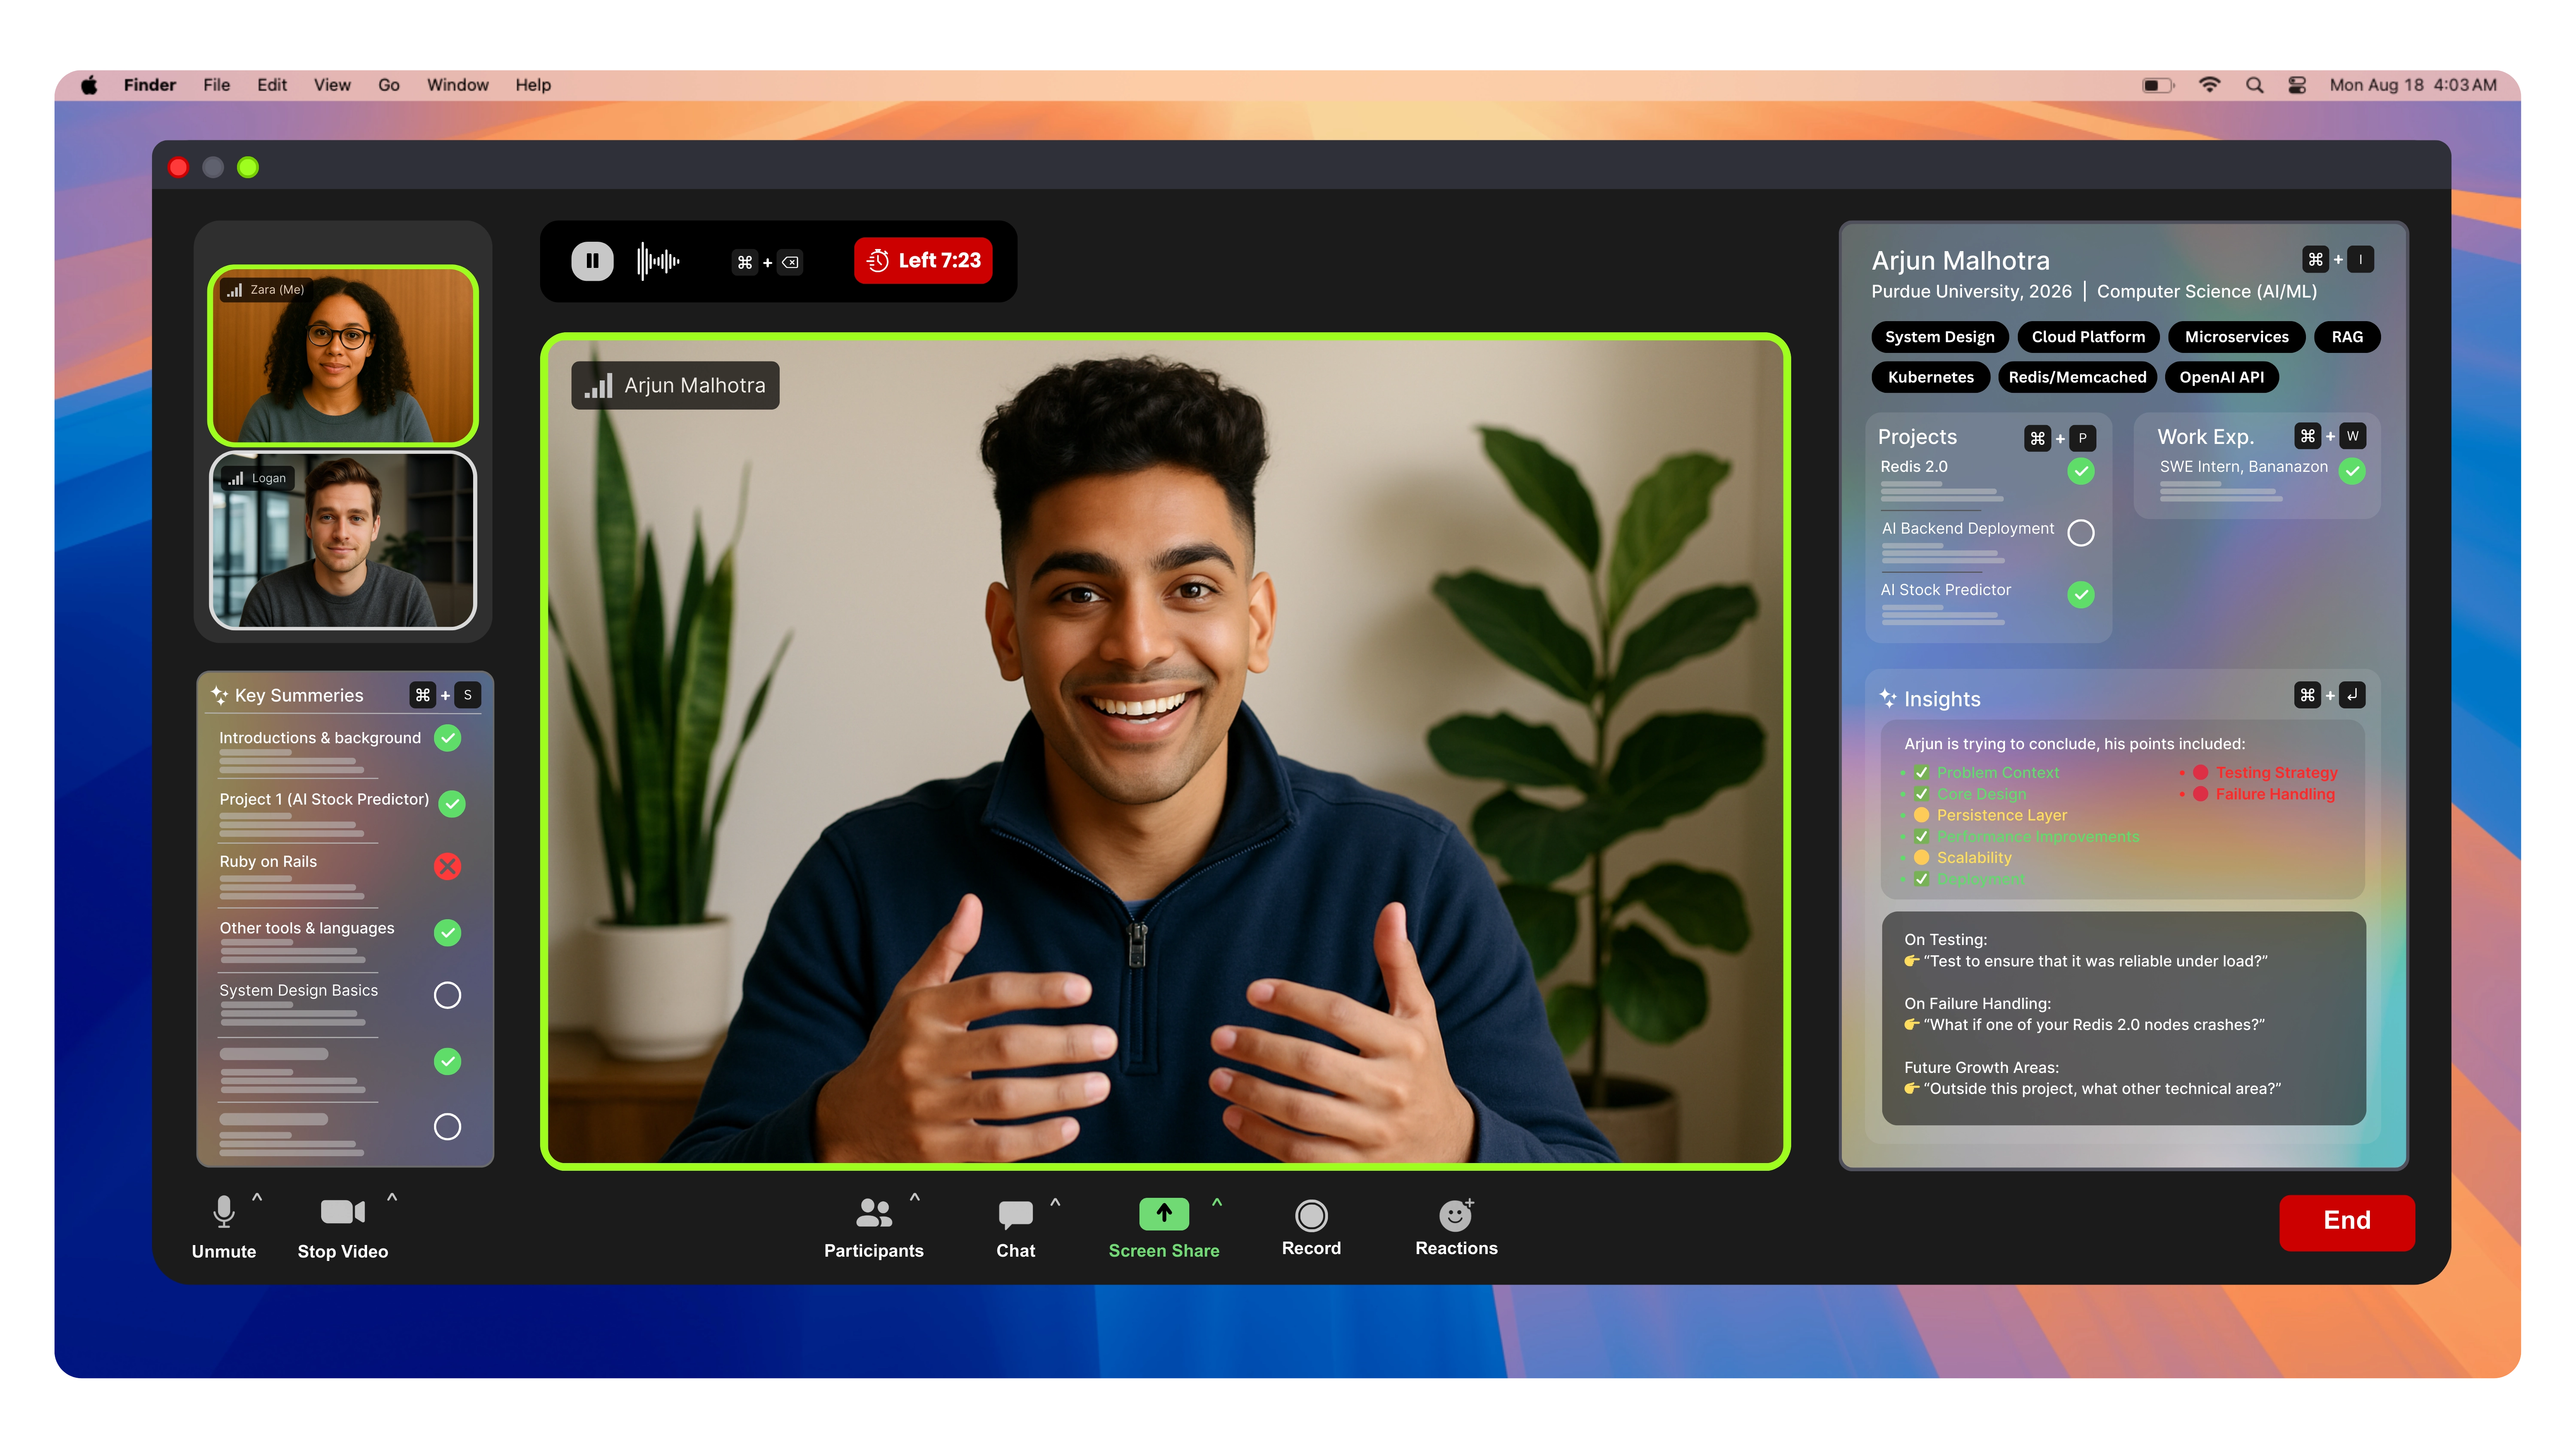2576x1449 pixels.
Task: Open the caret beside Screen Share
Action: click(x=1217, y=1202)
